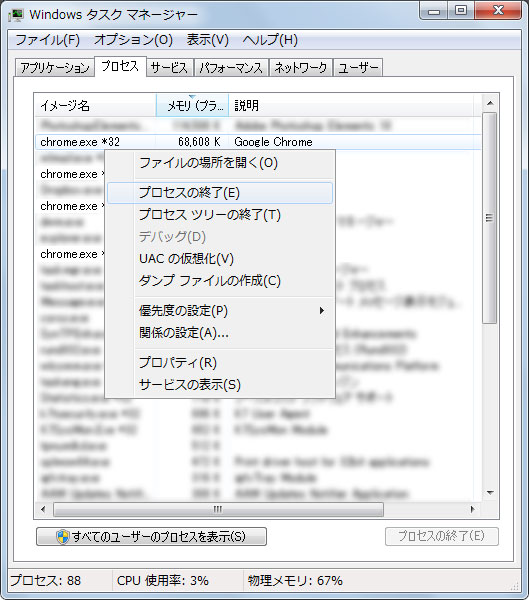
Task: Click the right arrow of the horizontal scrollbar
Action: [473, 509]
